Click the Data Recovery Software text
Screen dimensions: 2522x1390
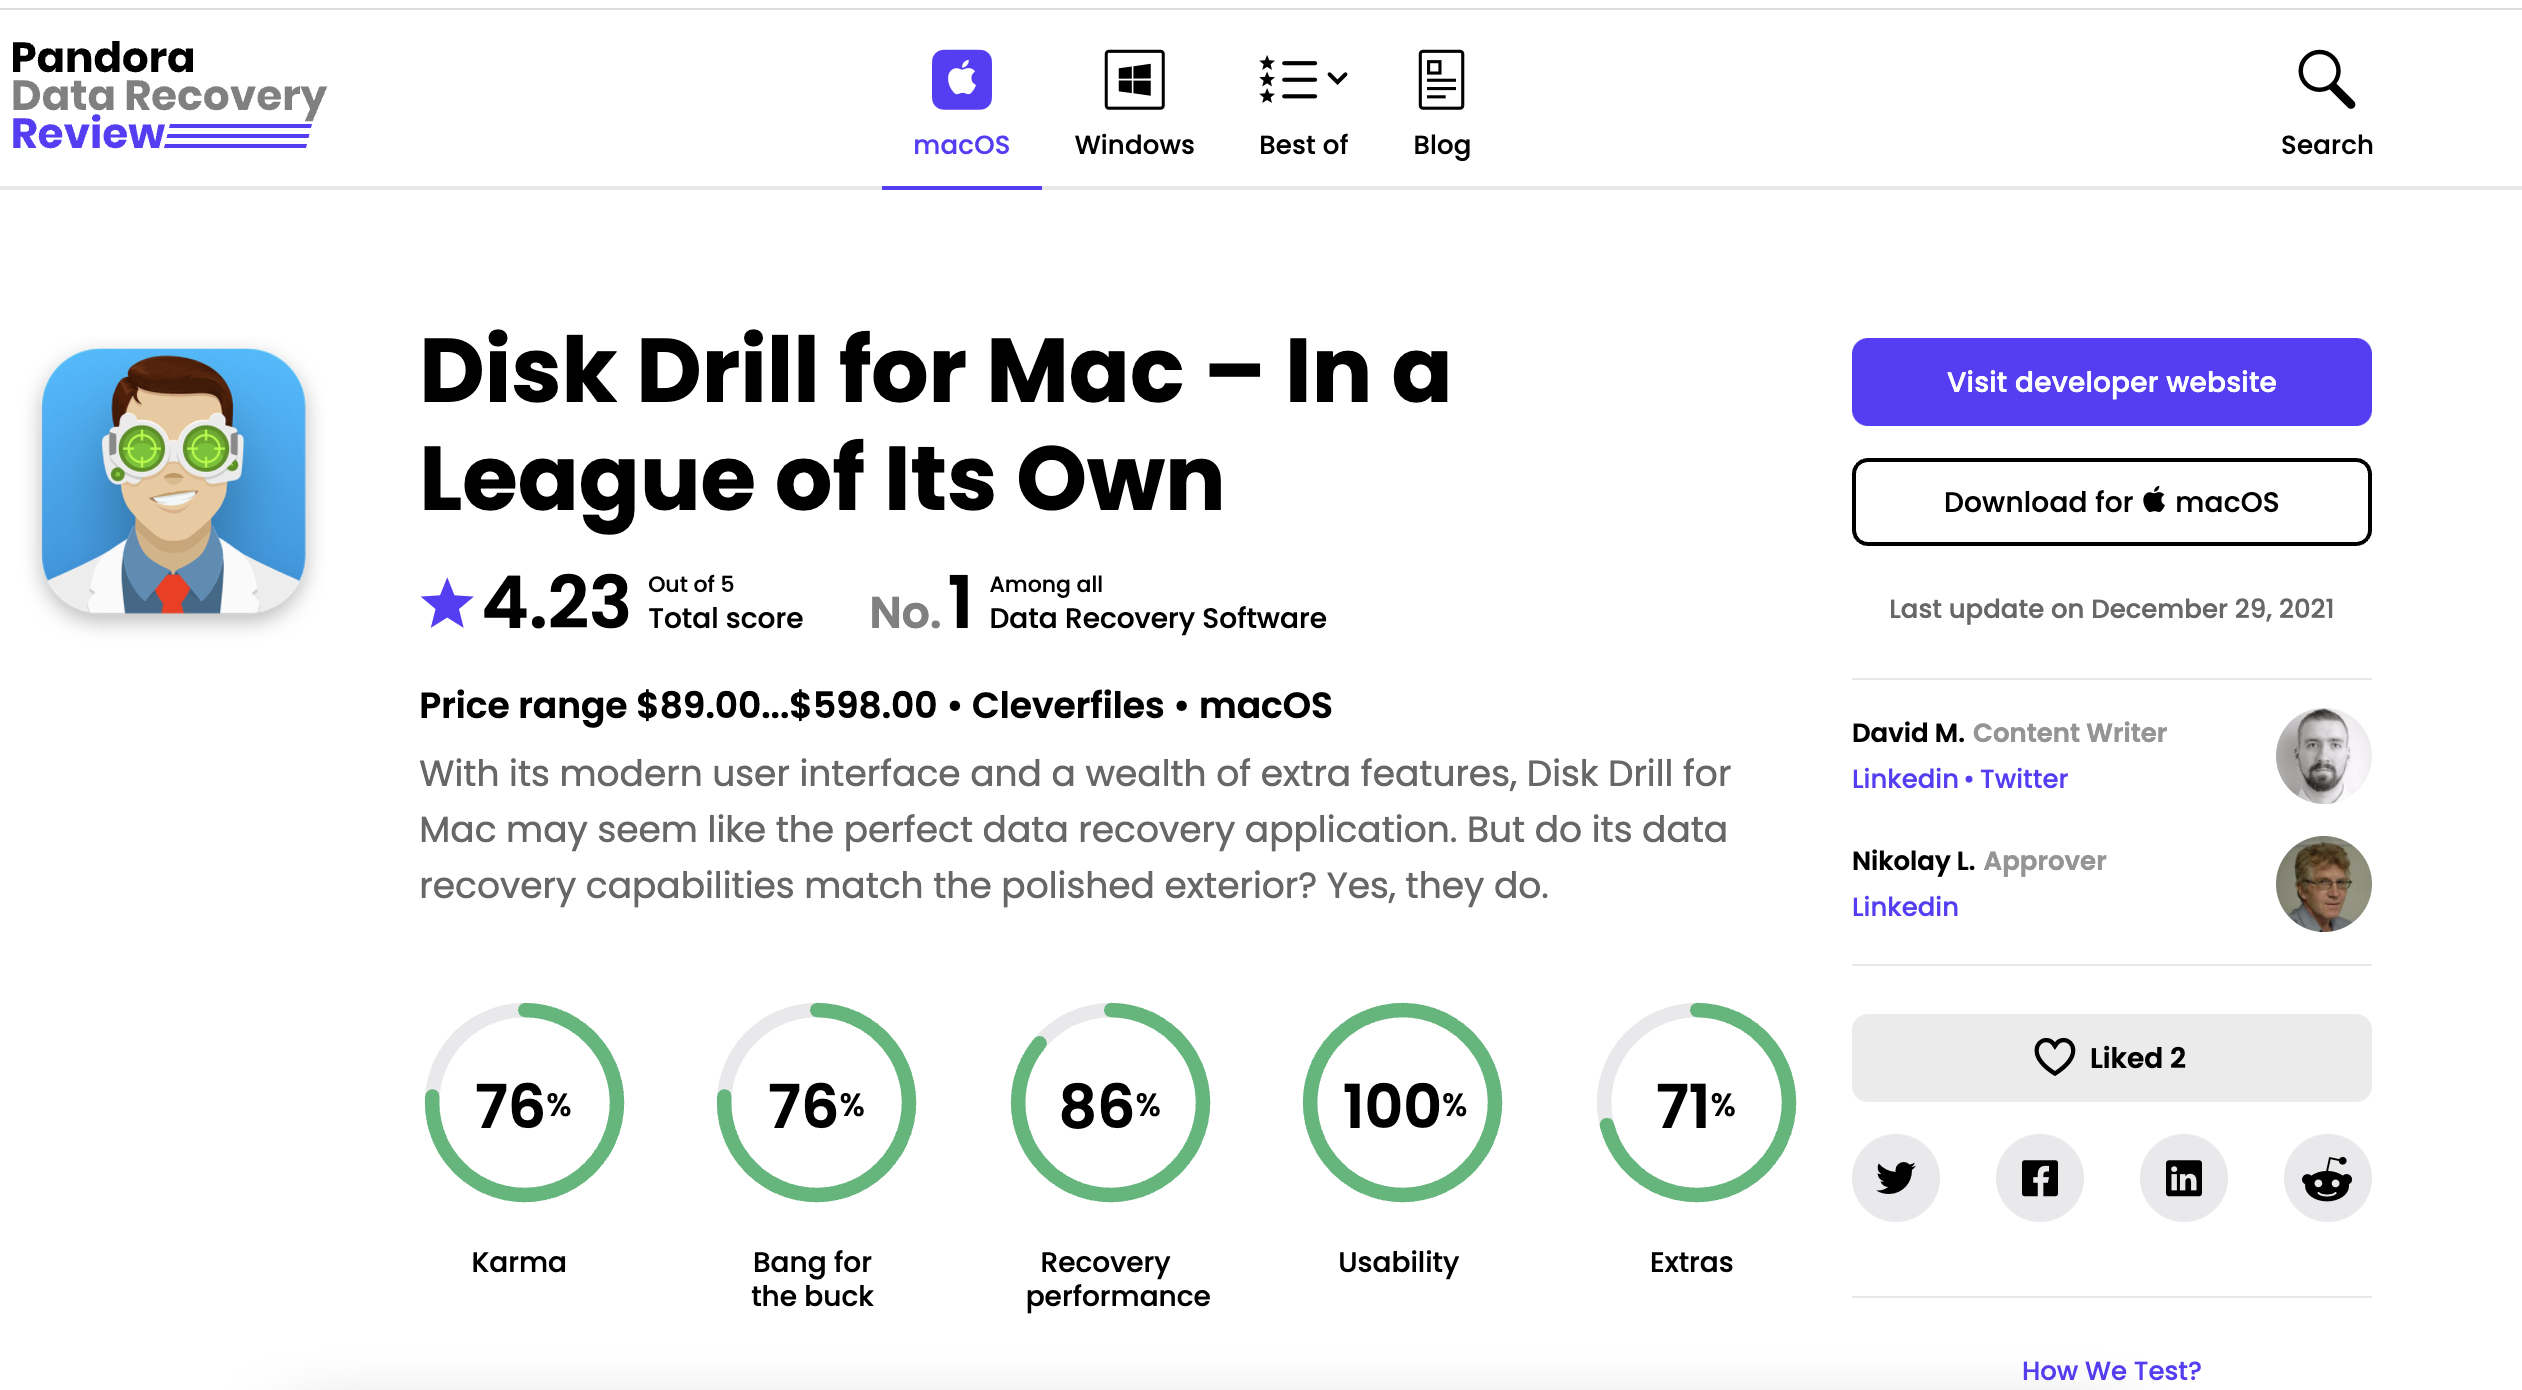1157,619
